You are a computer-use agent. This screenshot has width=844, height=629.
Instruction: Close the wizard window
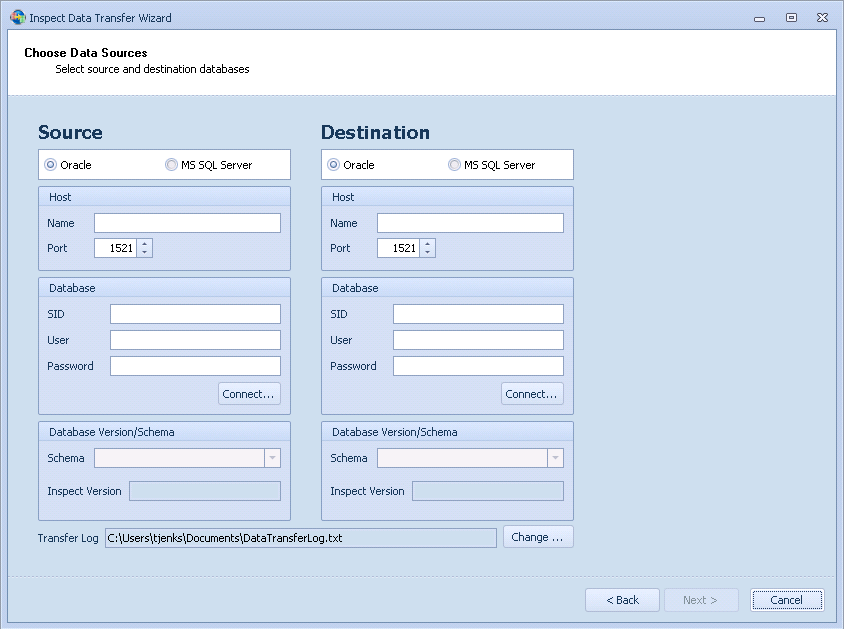(x=822, y=17)
